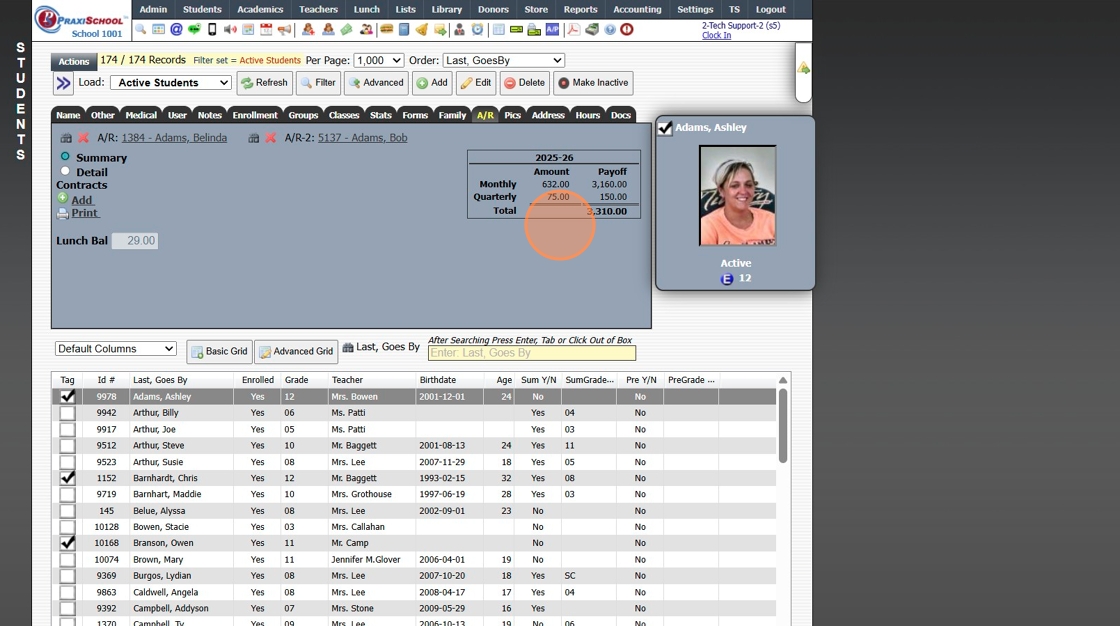Open the PDF icon in toolbar
1120x626 pixels.
coord(573,29)
